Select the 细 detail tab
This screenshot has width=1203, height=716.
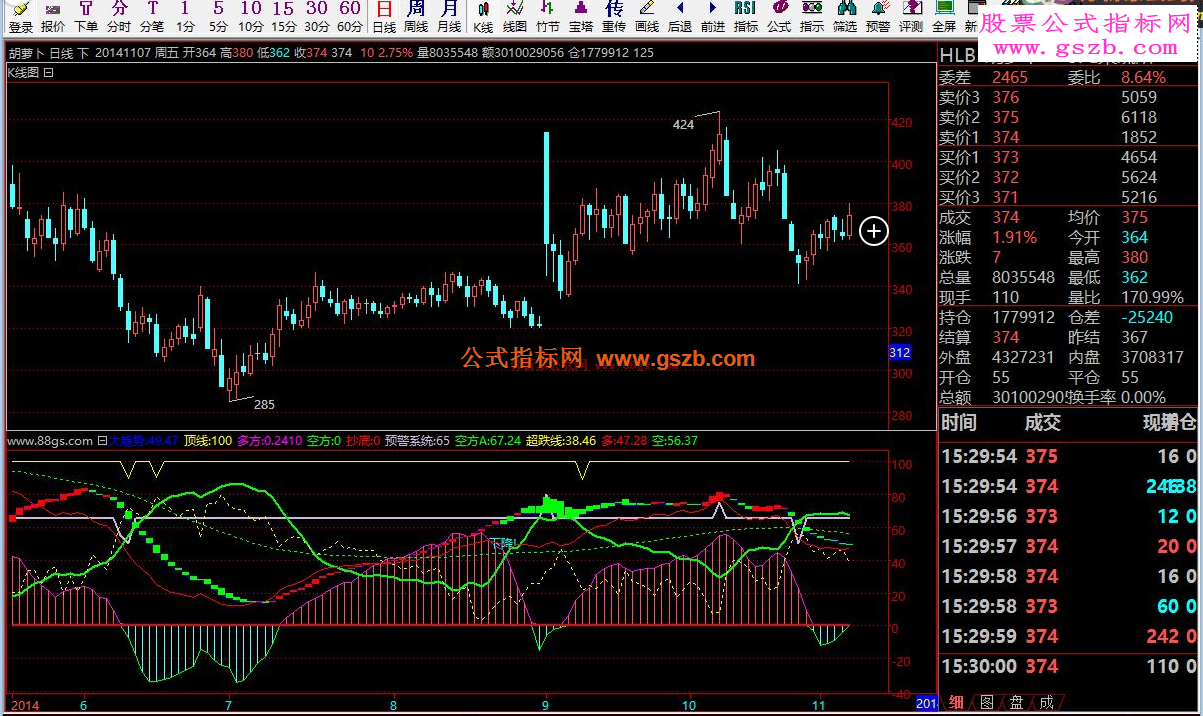pyautogui.click(x=957, y=703)
